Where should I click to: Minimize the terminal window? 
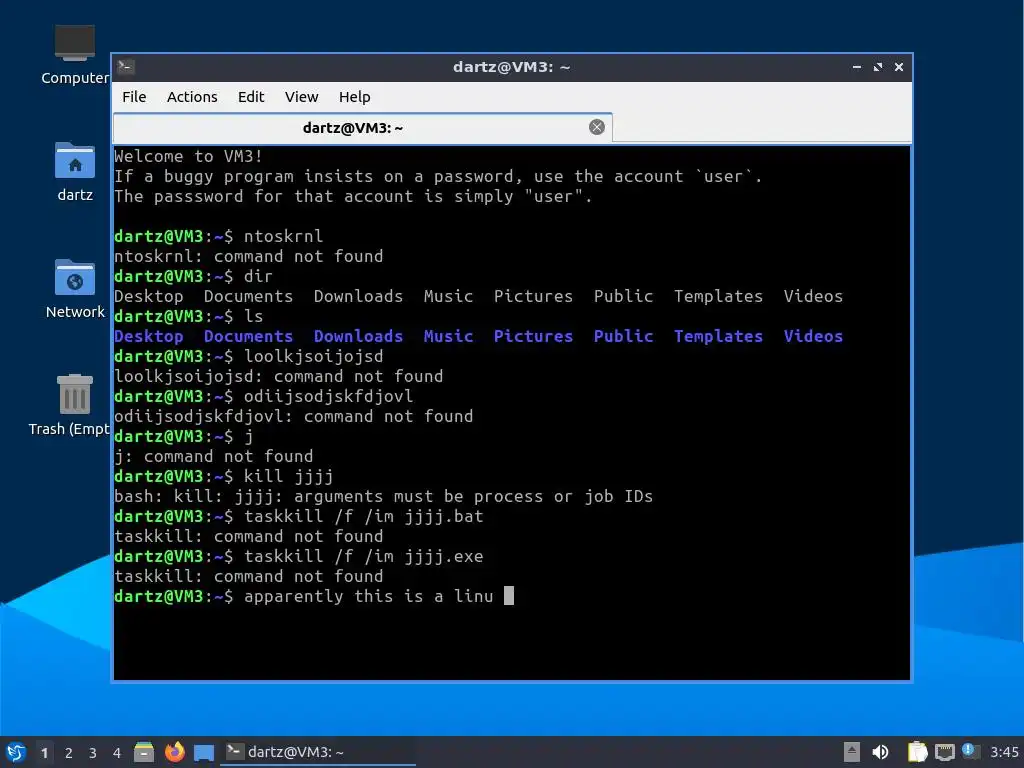click(856, 67)
